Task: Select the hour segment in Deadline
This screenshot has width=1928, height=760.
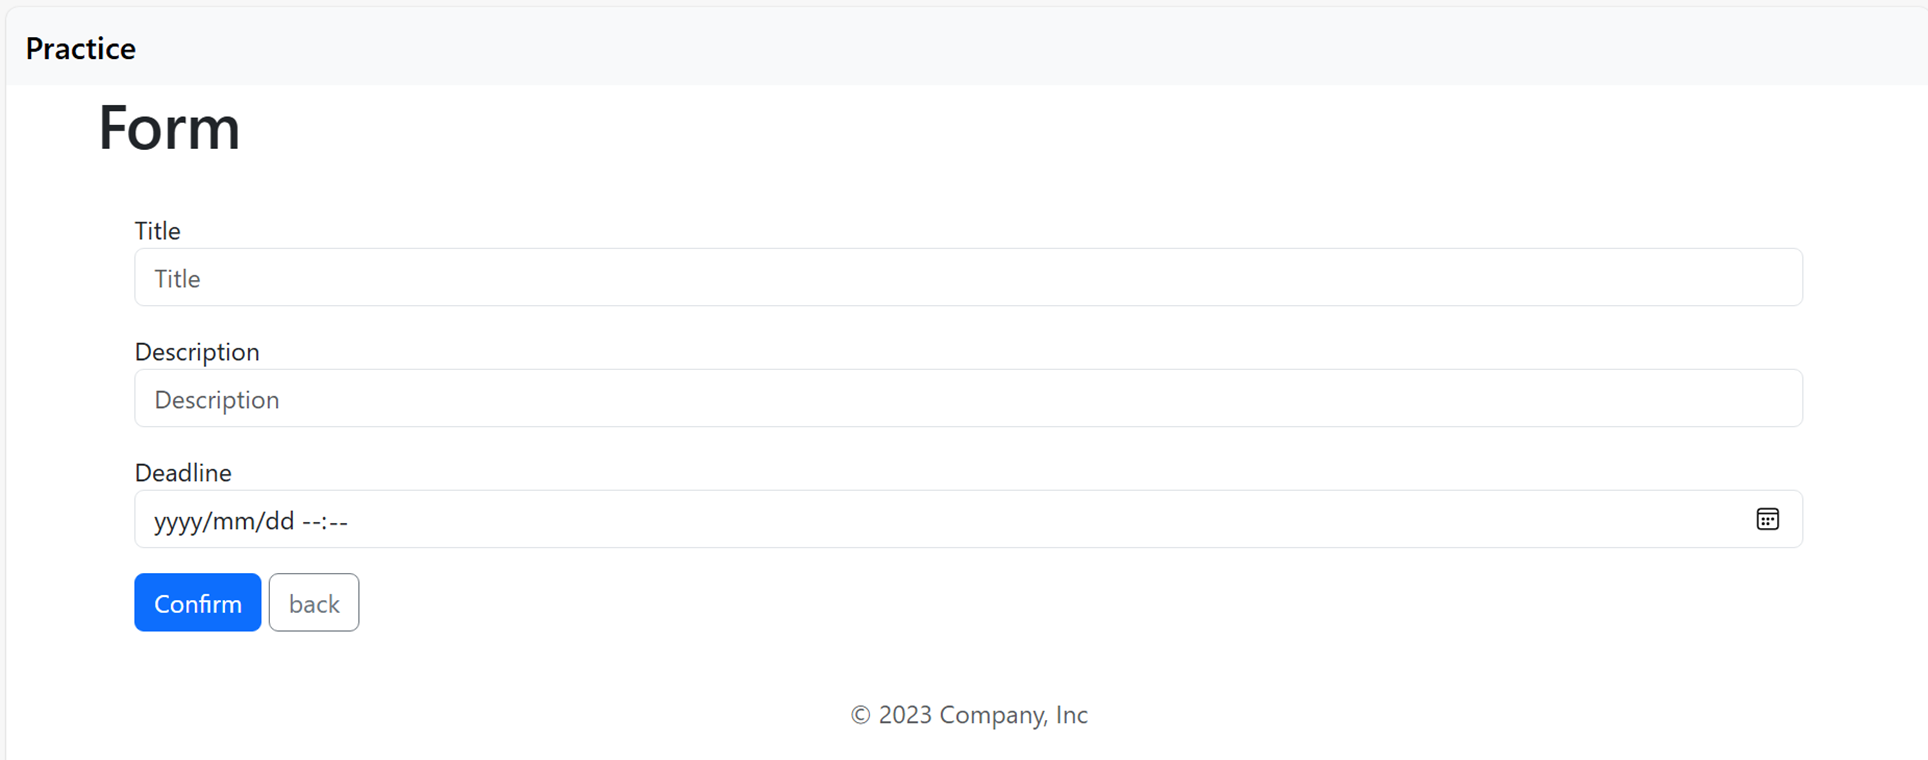Action: click(311, 521)
